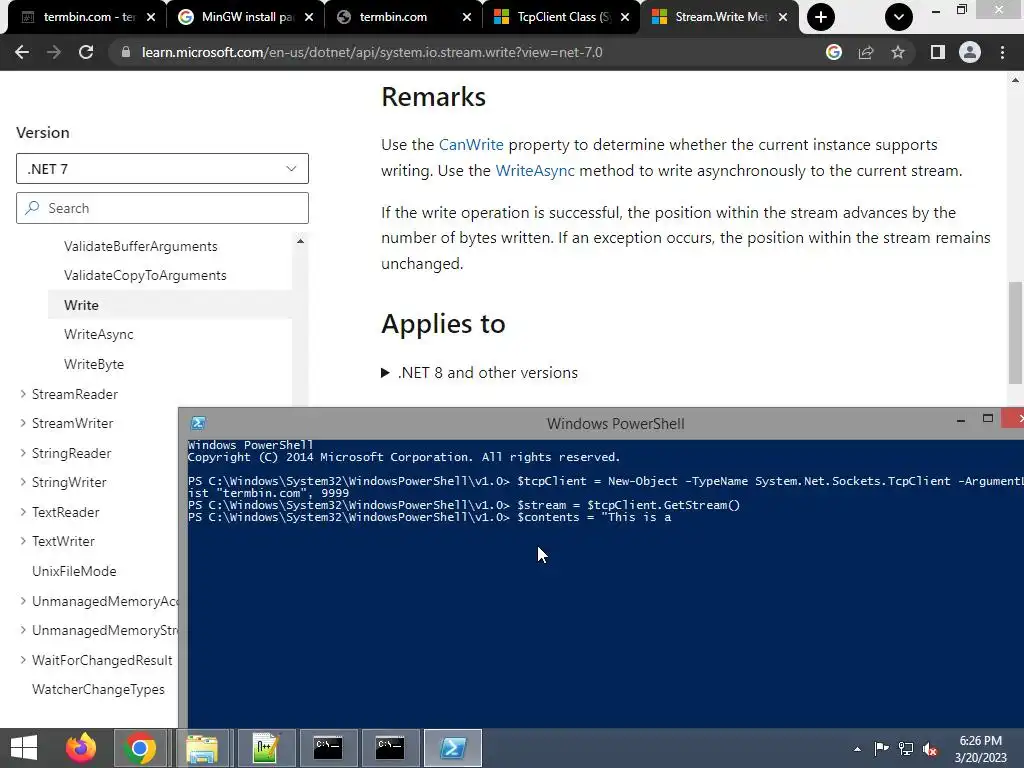Click the sidebar list scroll-up arrow
Screen dimensions: 1024x768
pos(300,241)
